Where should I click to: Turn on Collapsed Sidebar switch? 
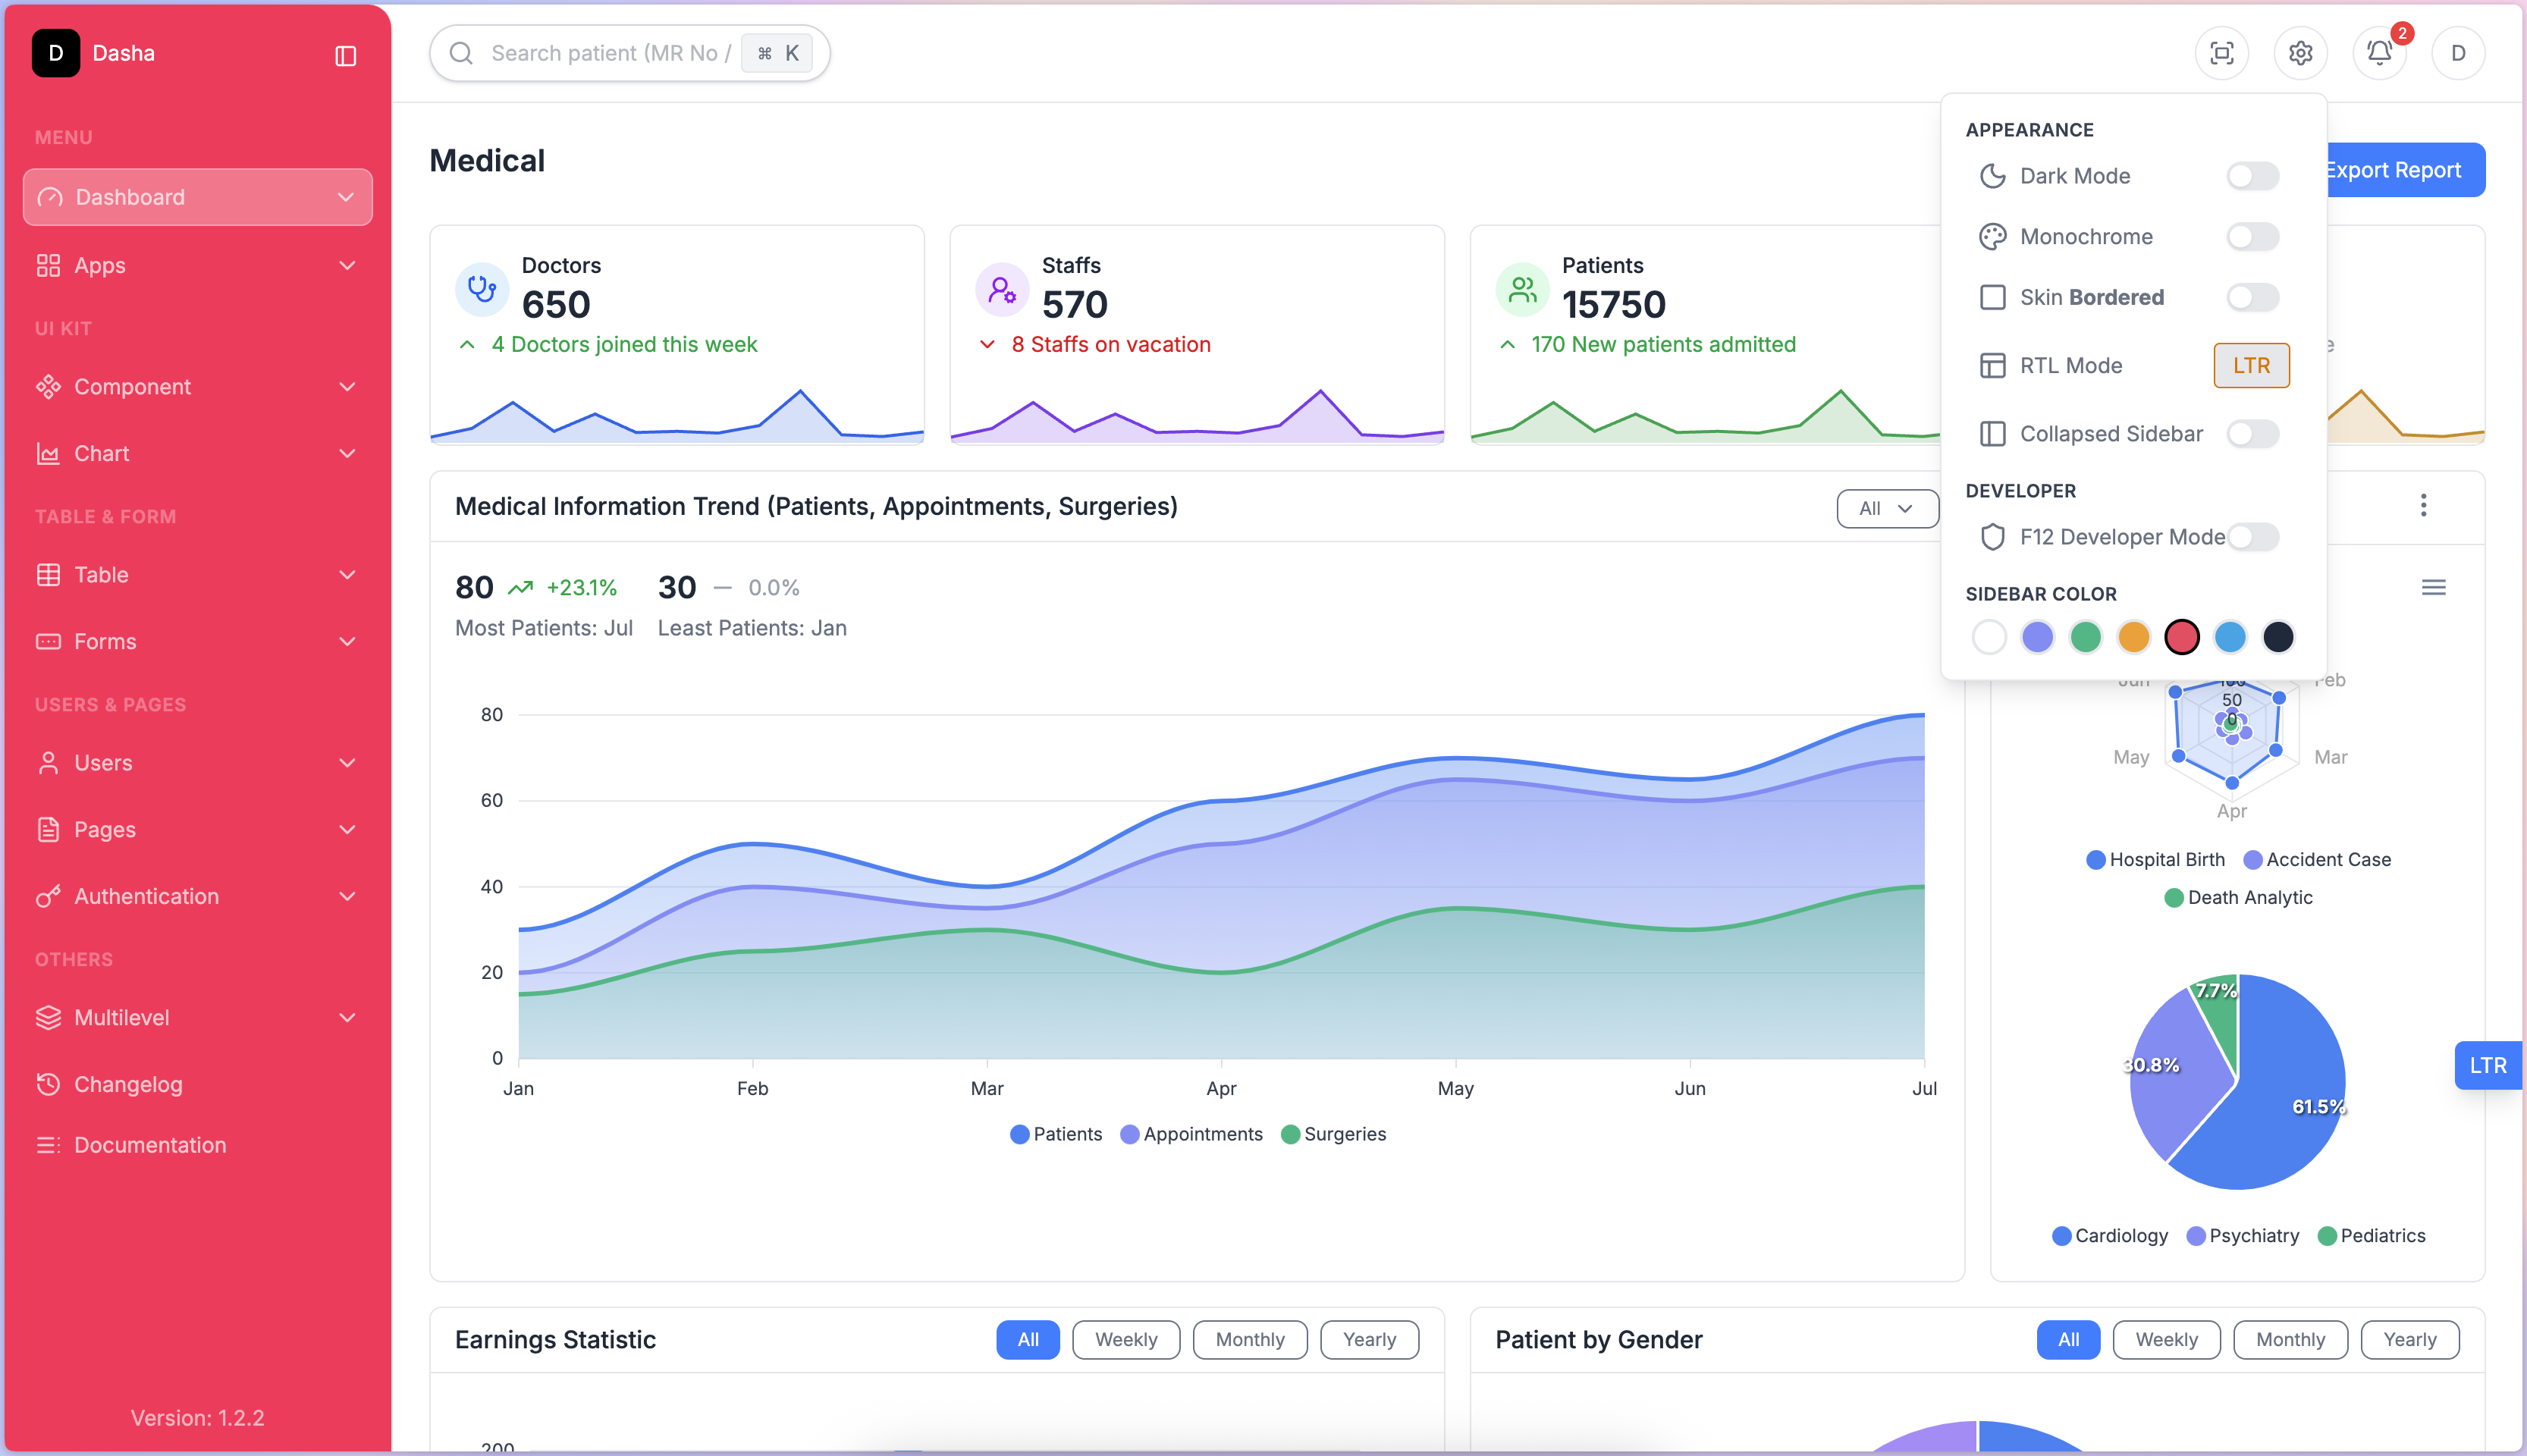pos(2252,434)
